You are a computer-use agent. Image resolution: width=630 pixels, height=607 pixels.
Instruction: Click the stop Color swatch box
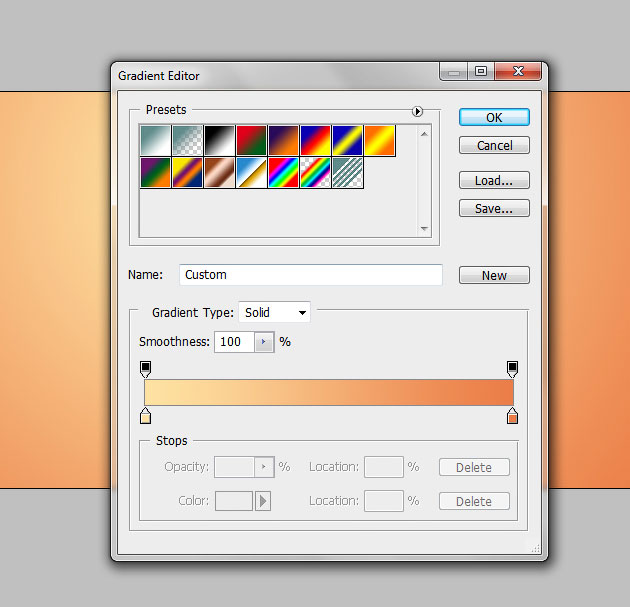[x=234, y=501]
